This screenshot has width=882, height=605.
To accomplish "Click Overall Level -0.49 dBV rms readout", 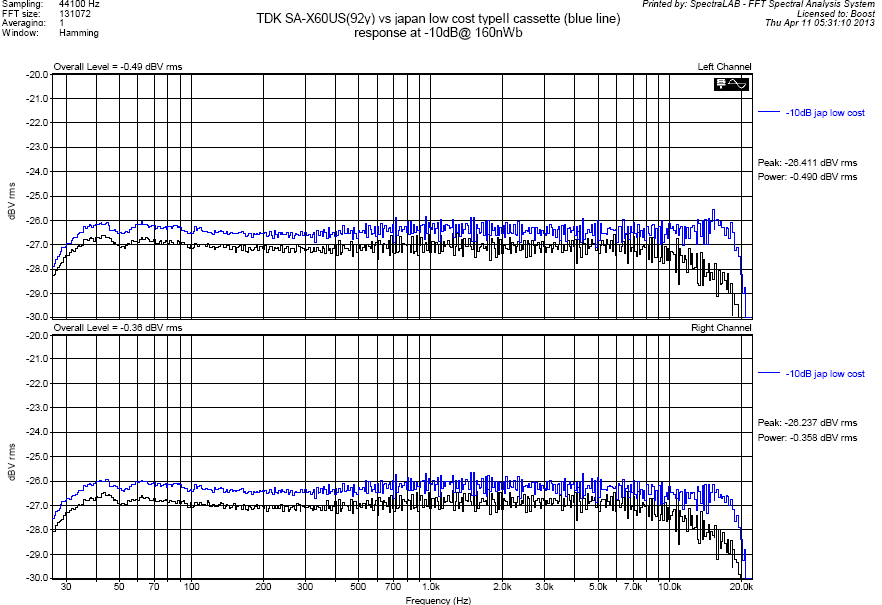I will point(118,67).
